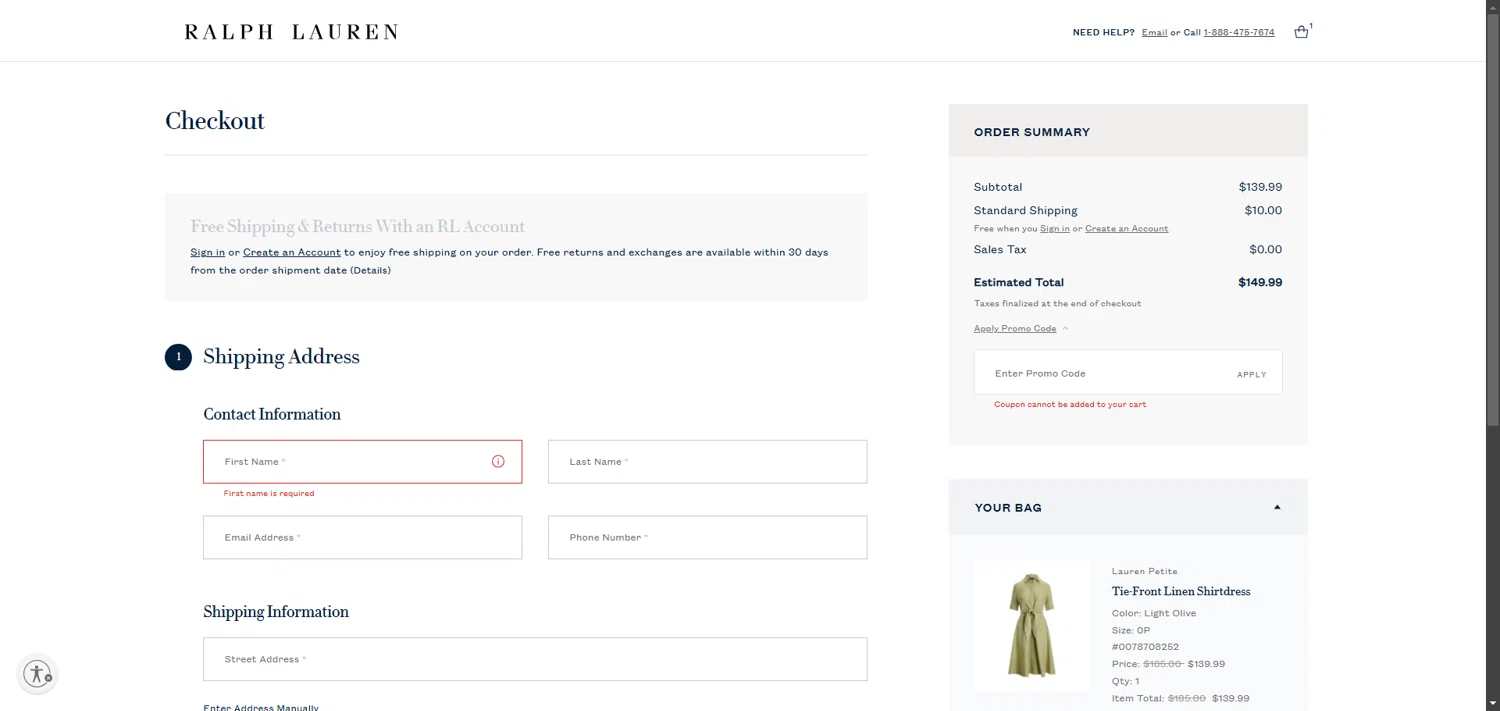Click the Last Name input field

tap(707, 462)
